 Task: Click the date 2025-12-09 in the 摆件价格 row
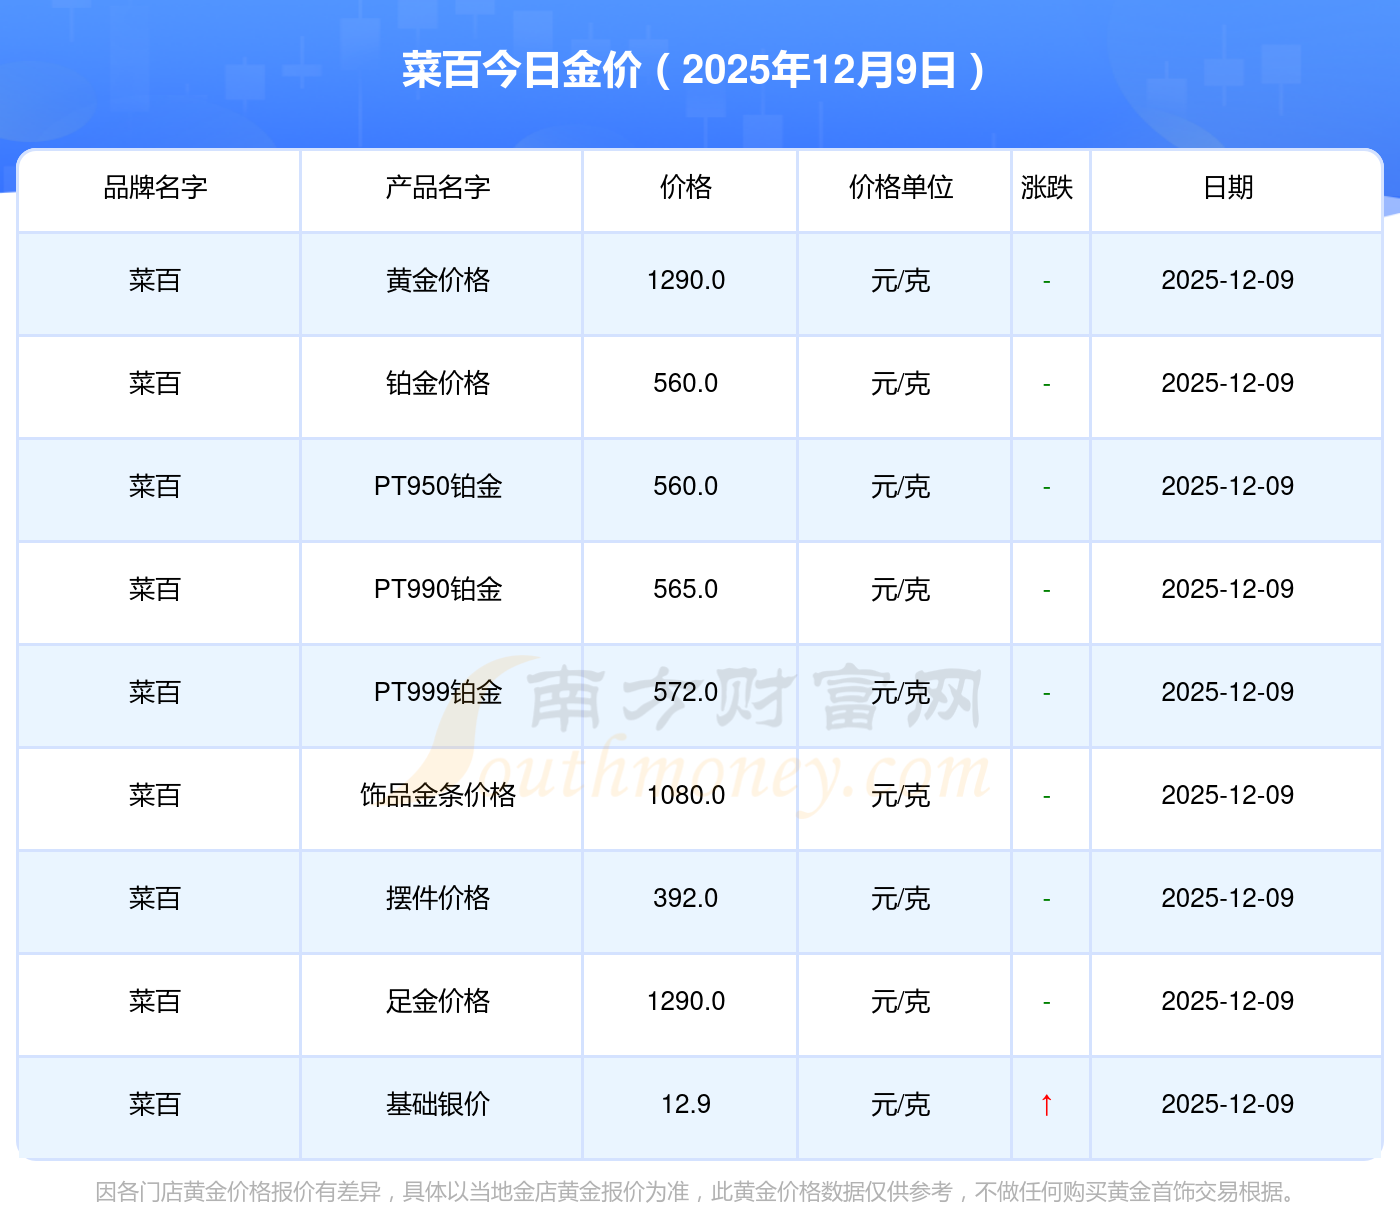point(1228,898)
